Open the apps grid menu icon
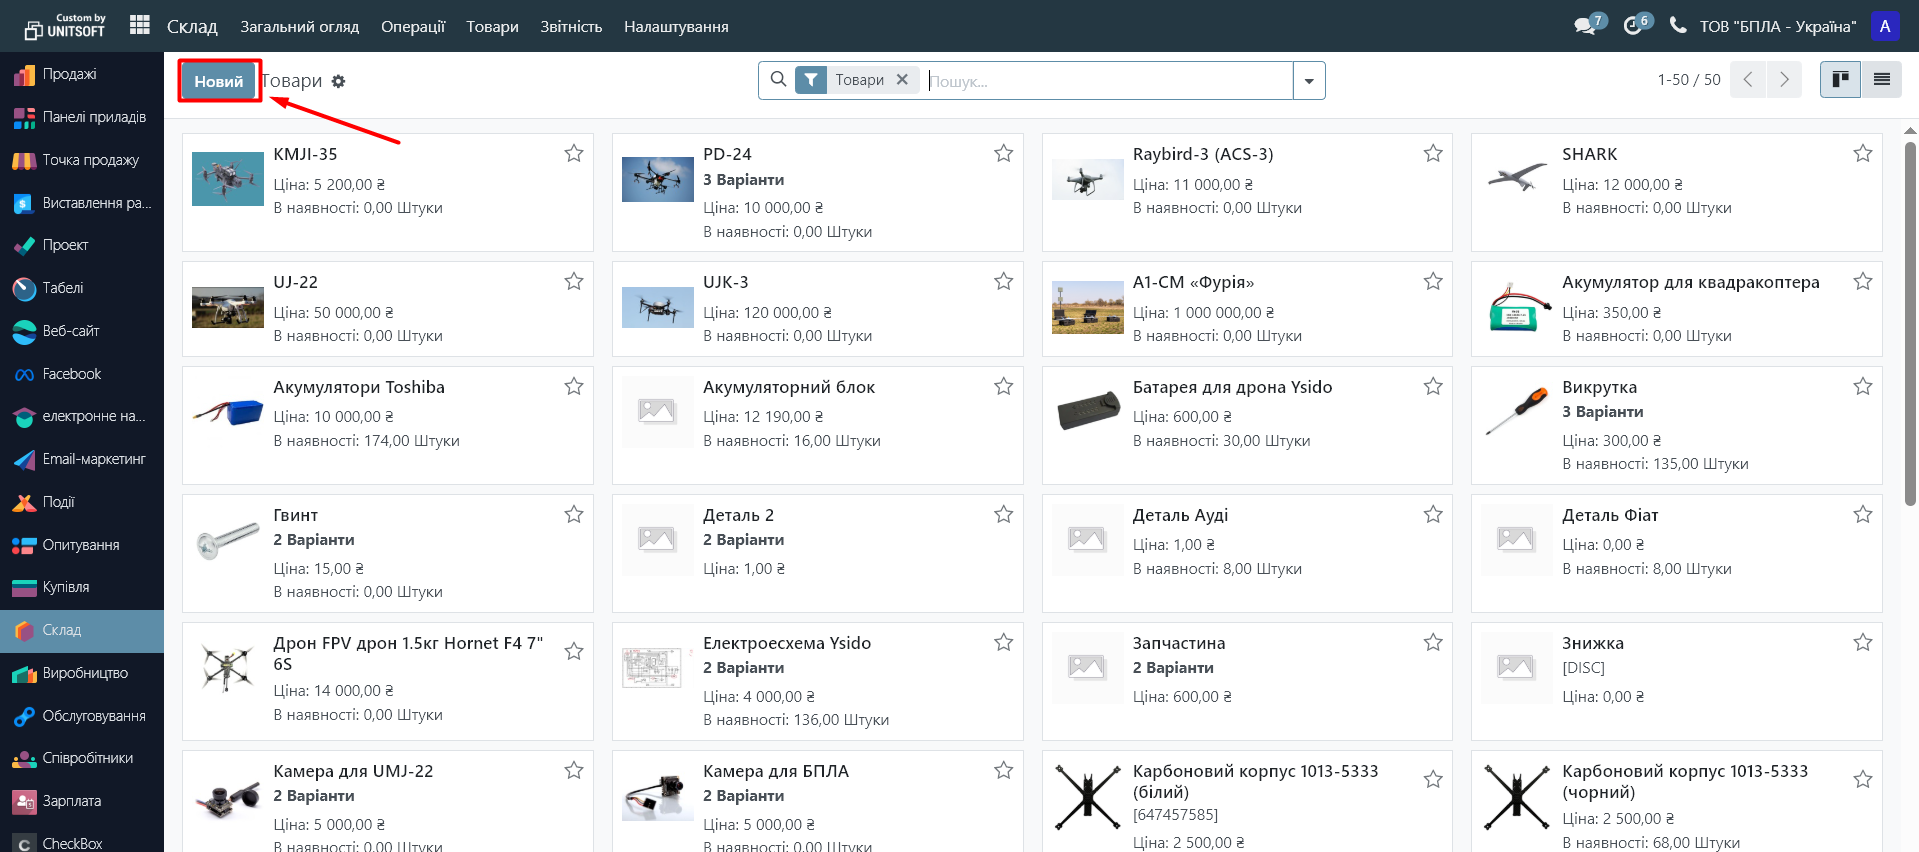 (140, 25)
